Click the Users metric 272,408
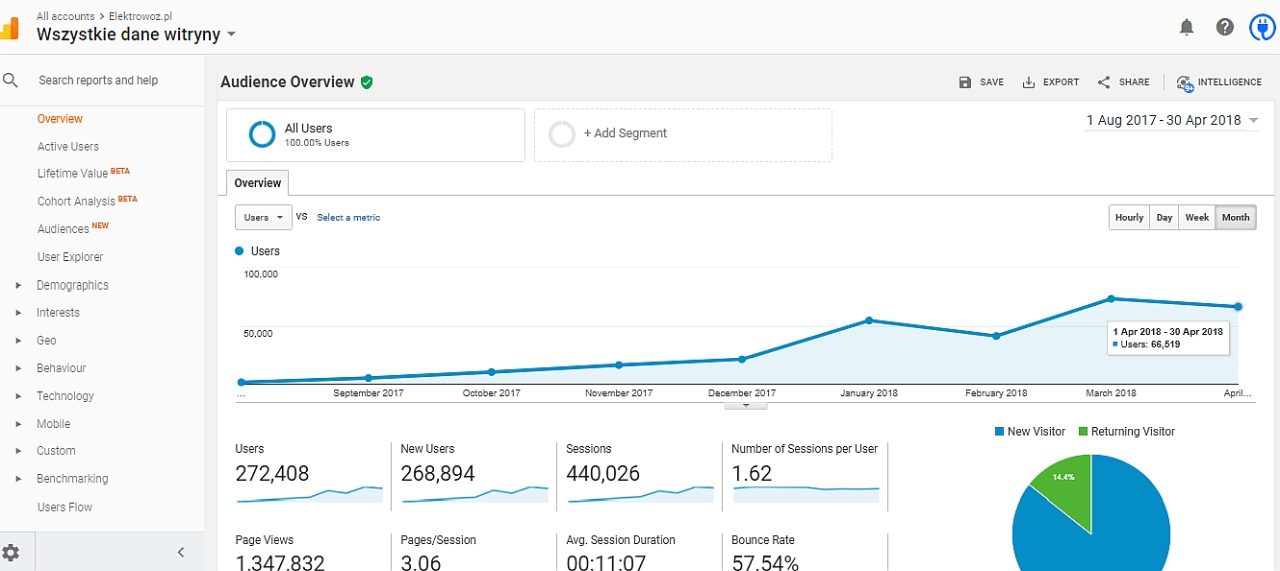Image resolution: width=1280 pixels, height=571 pixels. click(x=272, y=474)
